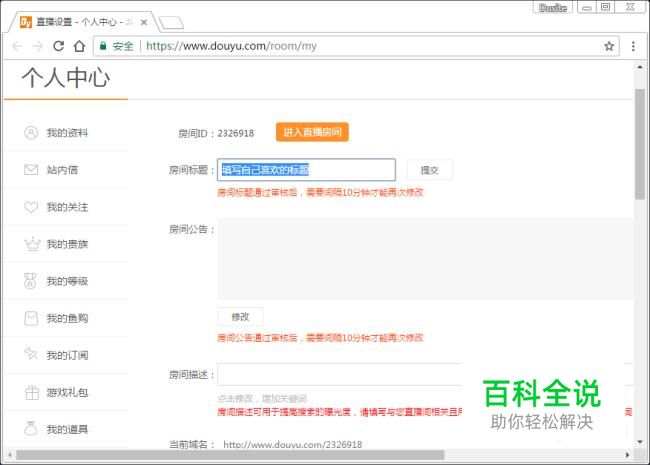Click the 个人中心 page heading

pyautogui.click(x=66, y=78)
